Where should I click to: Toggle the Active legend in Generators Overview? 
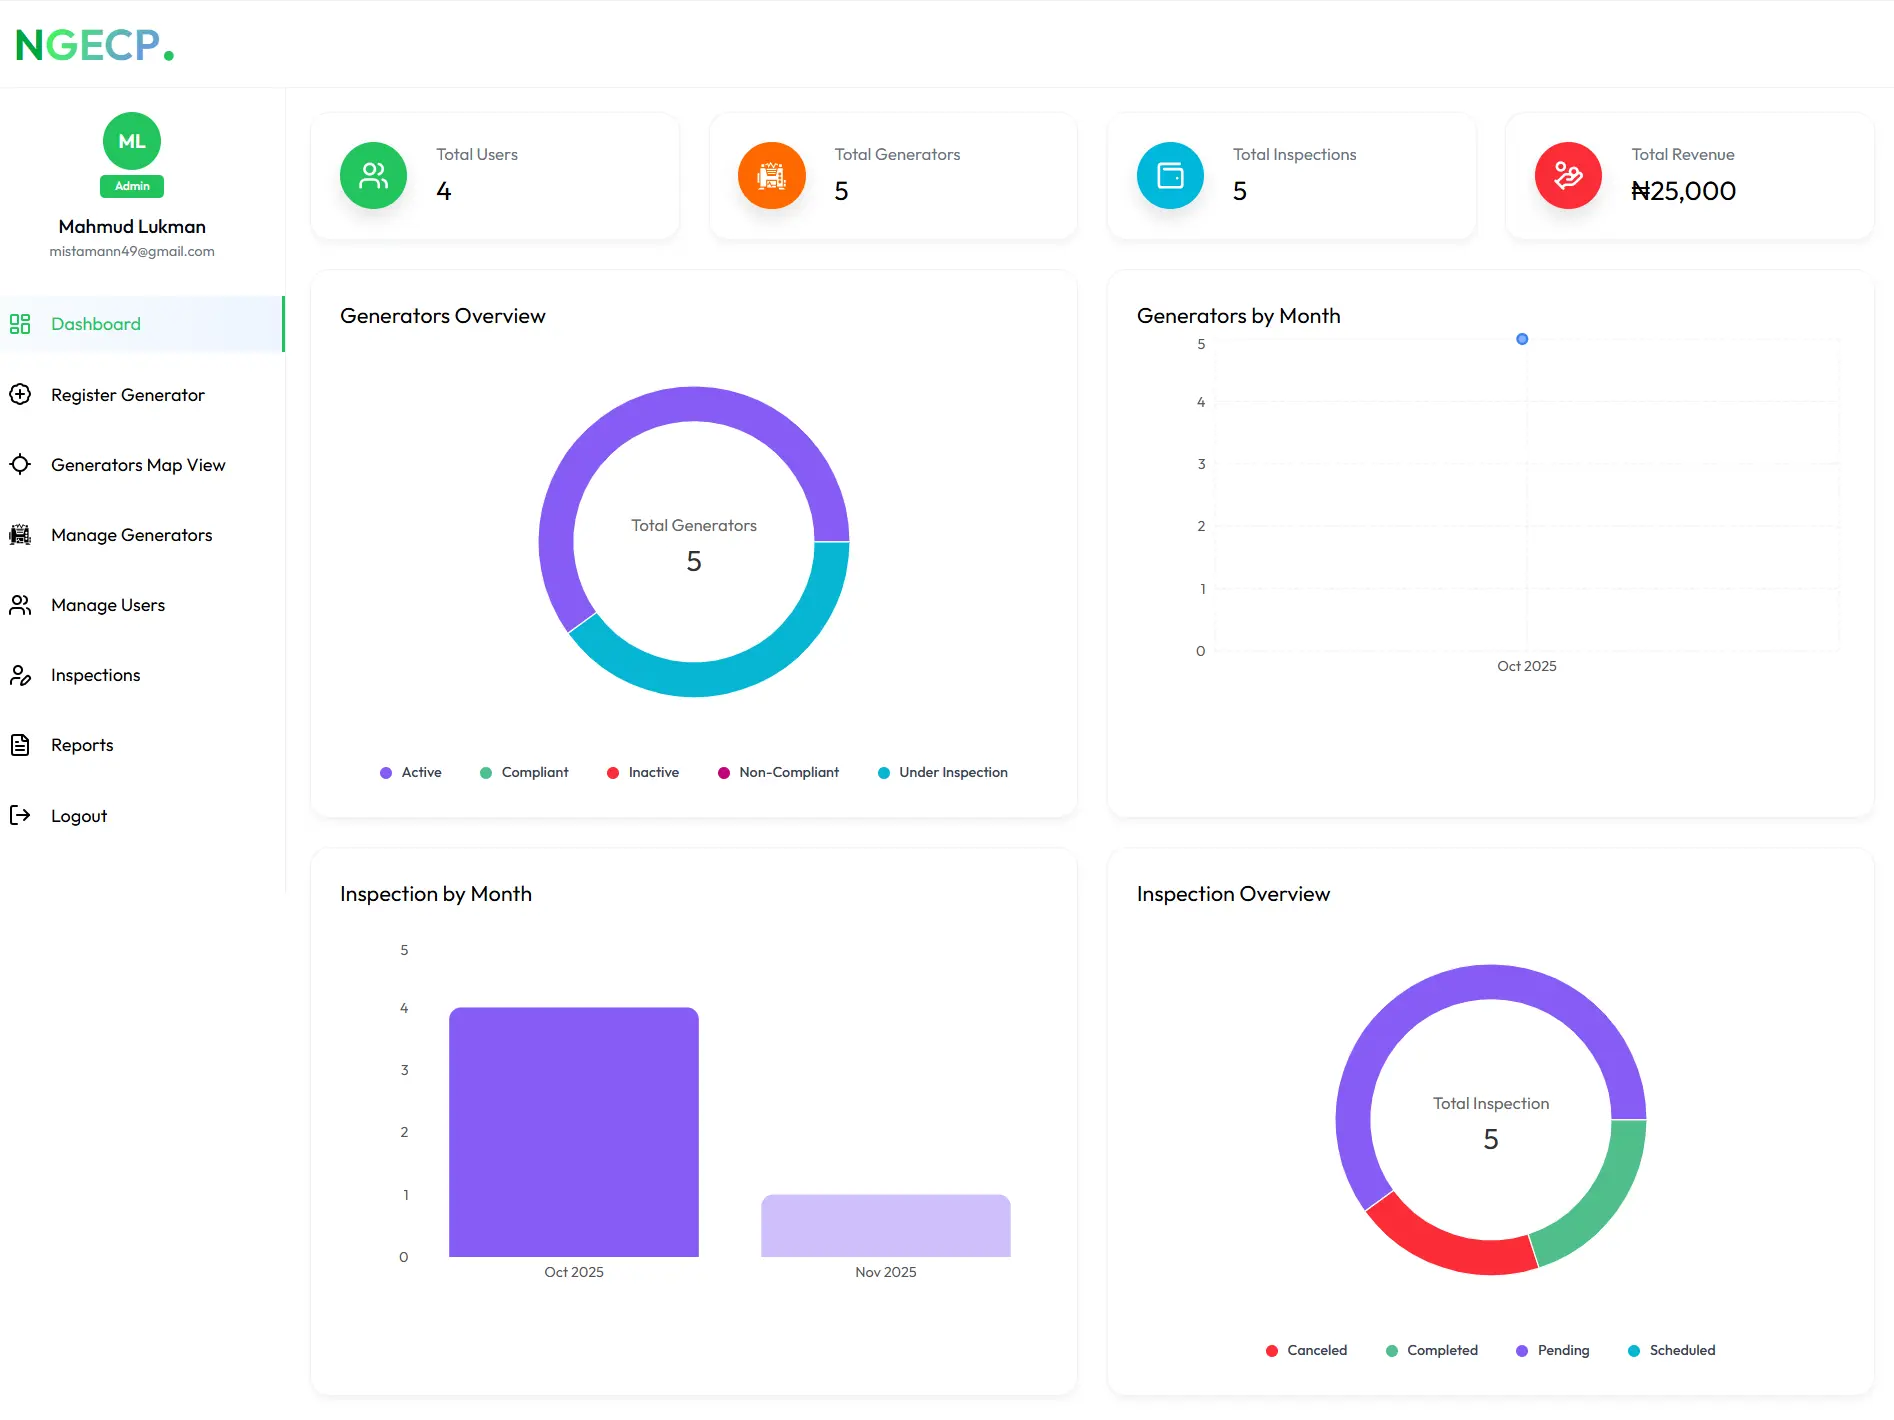[x=411, y=773]
